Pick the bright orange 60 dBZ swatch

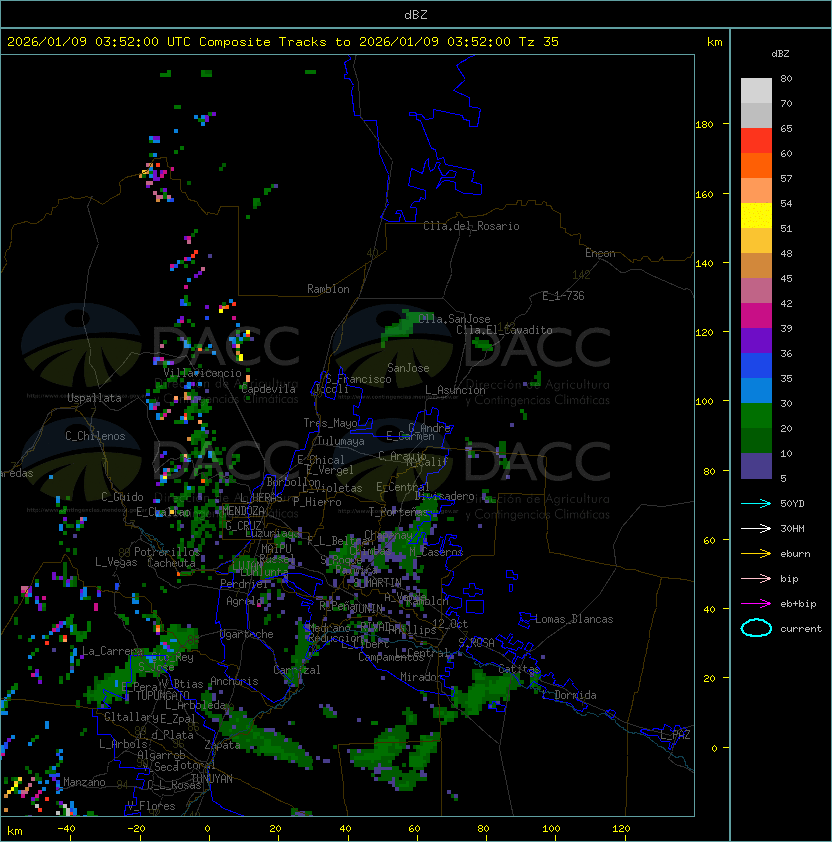click(756, 165)
